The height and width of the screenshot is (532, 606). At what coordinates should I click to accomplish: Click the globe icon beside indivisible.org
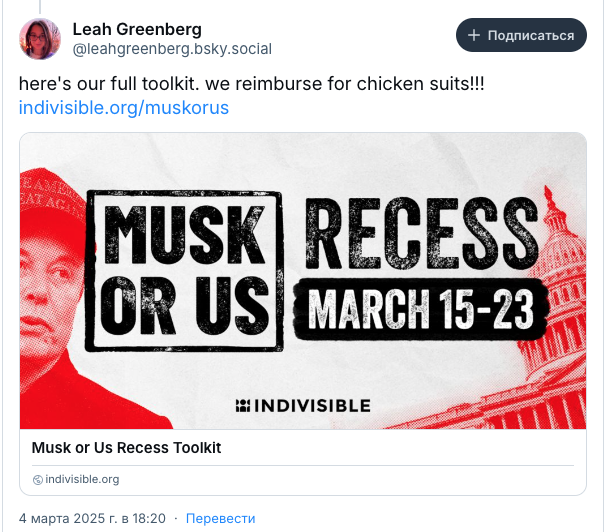click(x=37, y=480)
